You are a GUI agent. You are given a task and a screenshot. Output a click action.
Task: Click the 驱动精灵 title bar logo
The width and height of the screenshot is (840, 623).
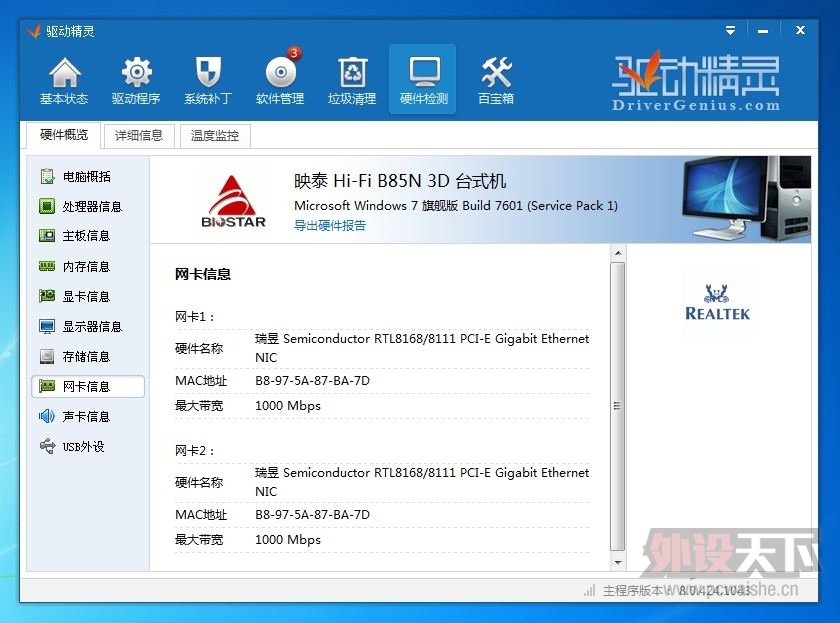pyautogui.click(x=34, y=31)
